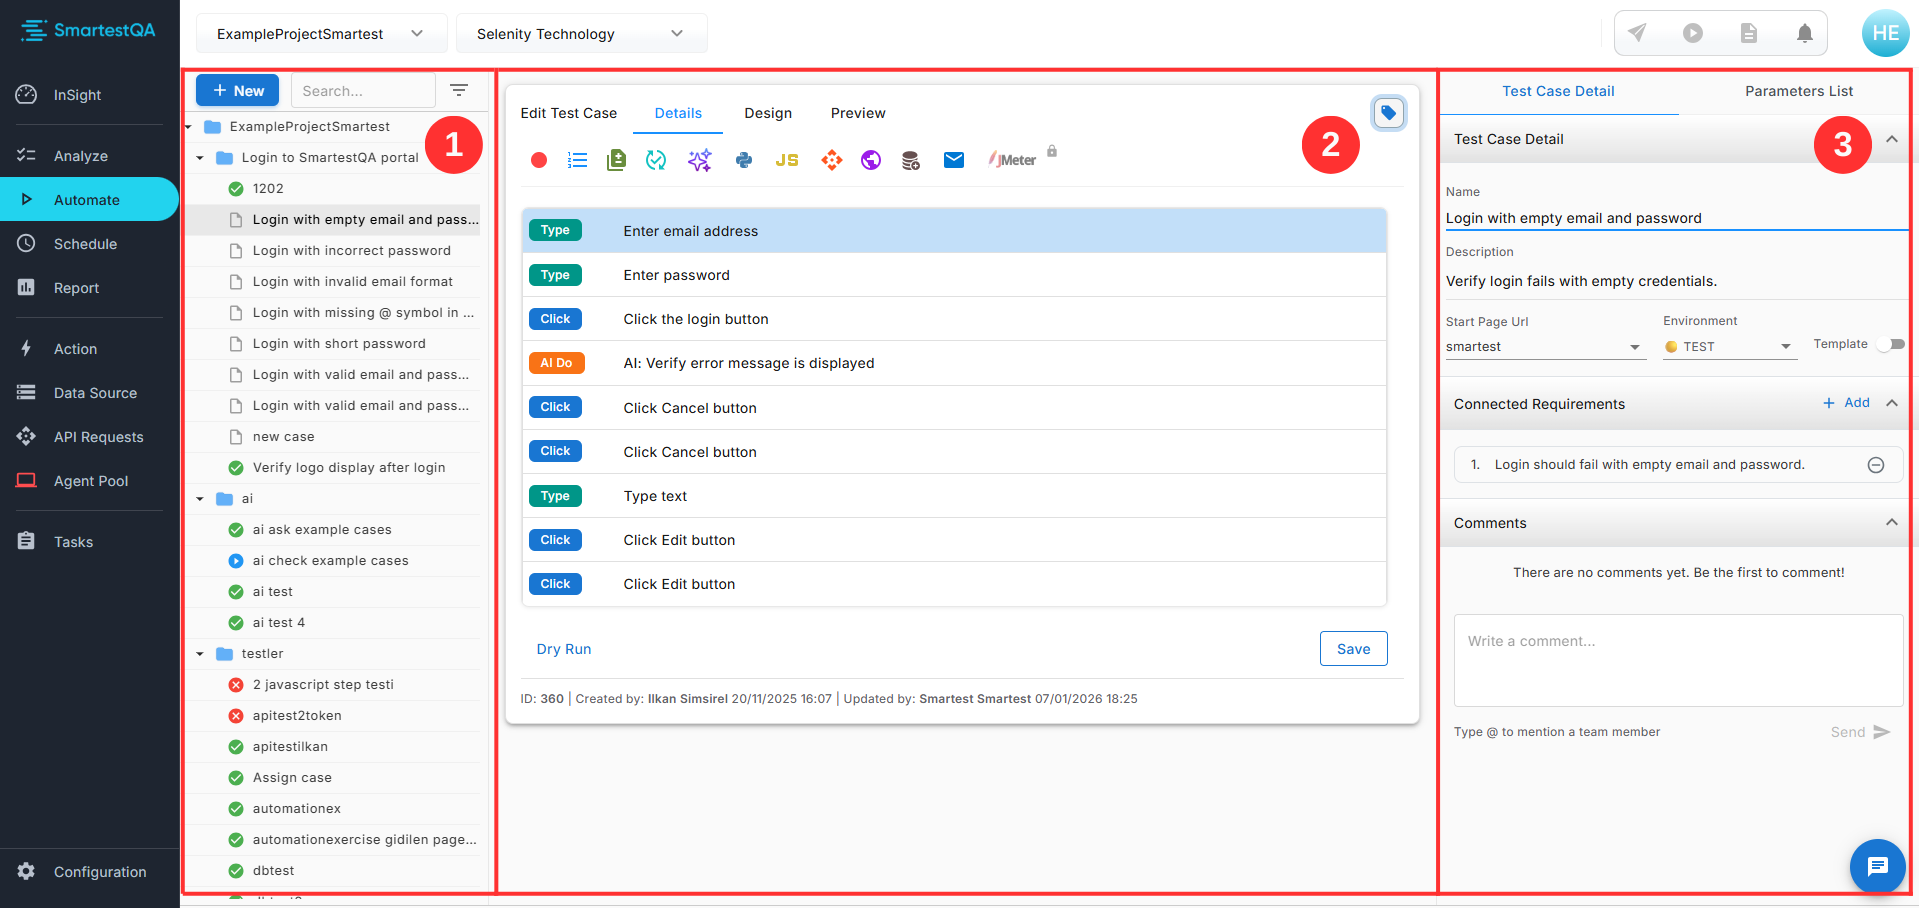The height and width of the screenshot is (908, 1919).
Task: Open the database add icon
Action: 910,160
